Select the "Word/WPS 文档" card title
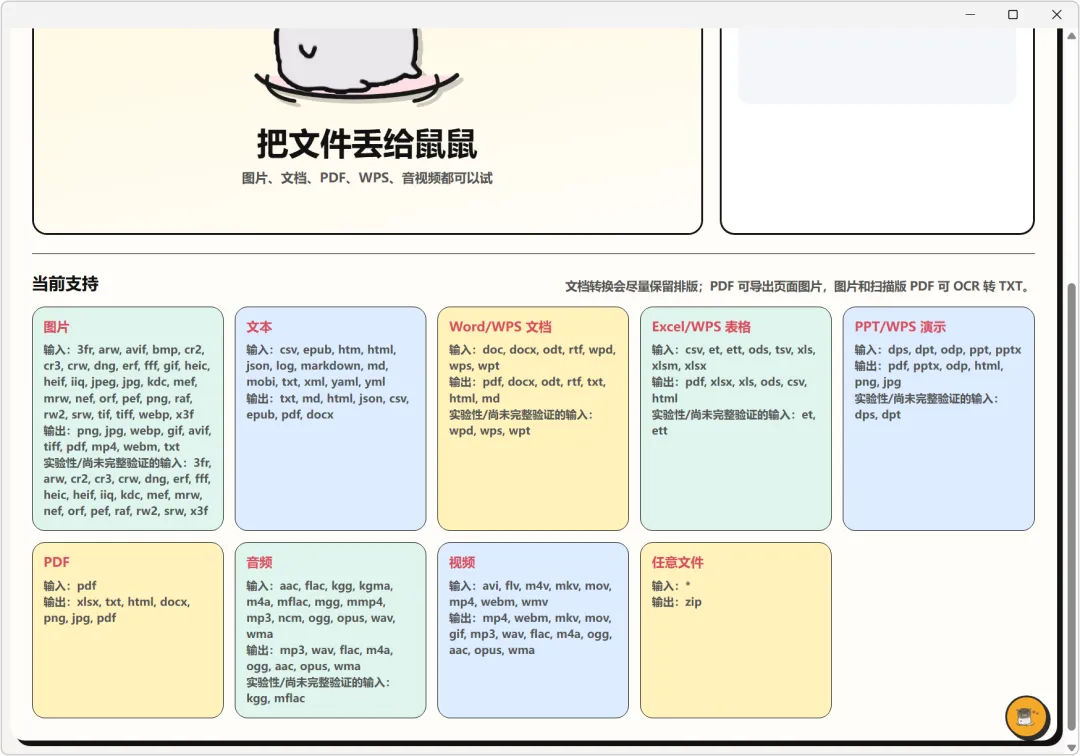 click(x=500, y=327)
